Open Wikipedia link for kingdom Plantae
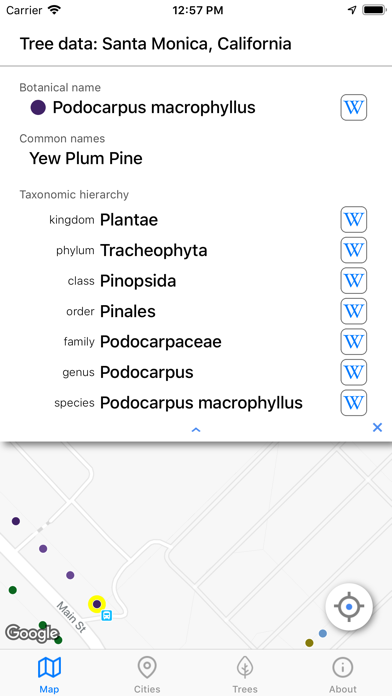This screenshot has height=696, width=392. 353,219
